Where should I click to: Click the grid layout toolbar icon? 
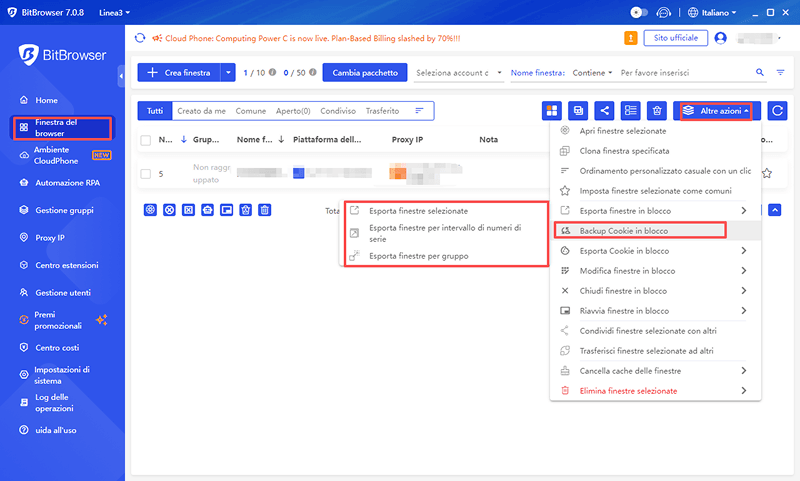click(x=551, y=111)
